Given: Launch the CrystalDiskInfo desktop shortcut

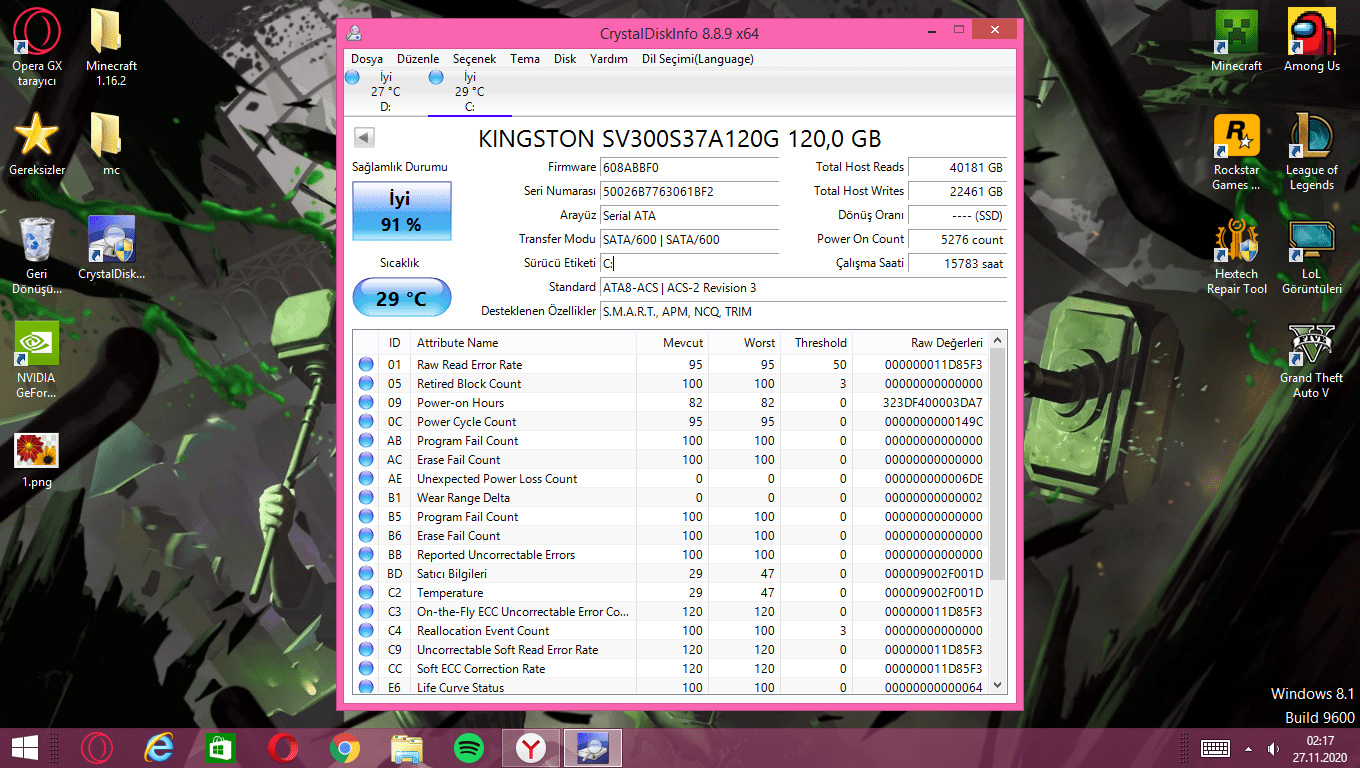Looking at the screenshot, I should [x=111, y=248].
